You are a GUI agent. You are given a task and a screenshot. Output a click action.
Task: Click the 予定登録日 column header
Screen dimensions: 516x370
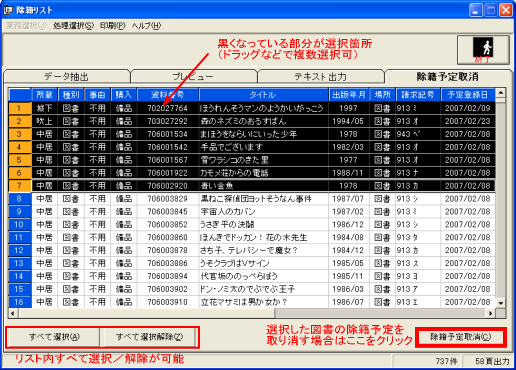pyautogui.click(x=468, y=95)
